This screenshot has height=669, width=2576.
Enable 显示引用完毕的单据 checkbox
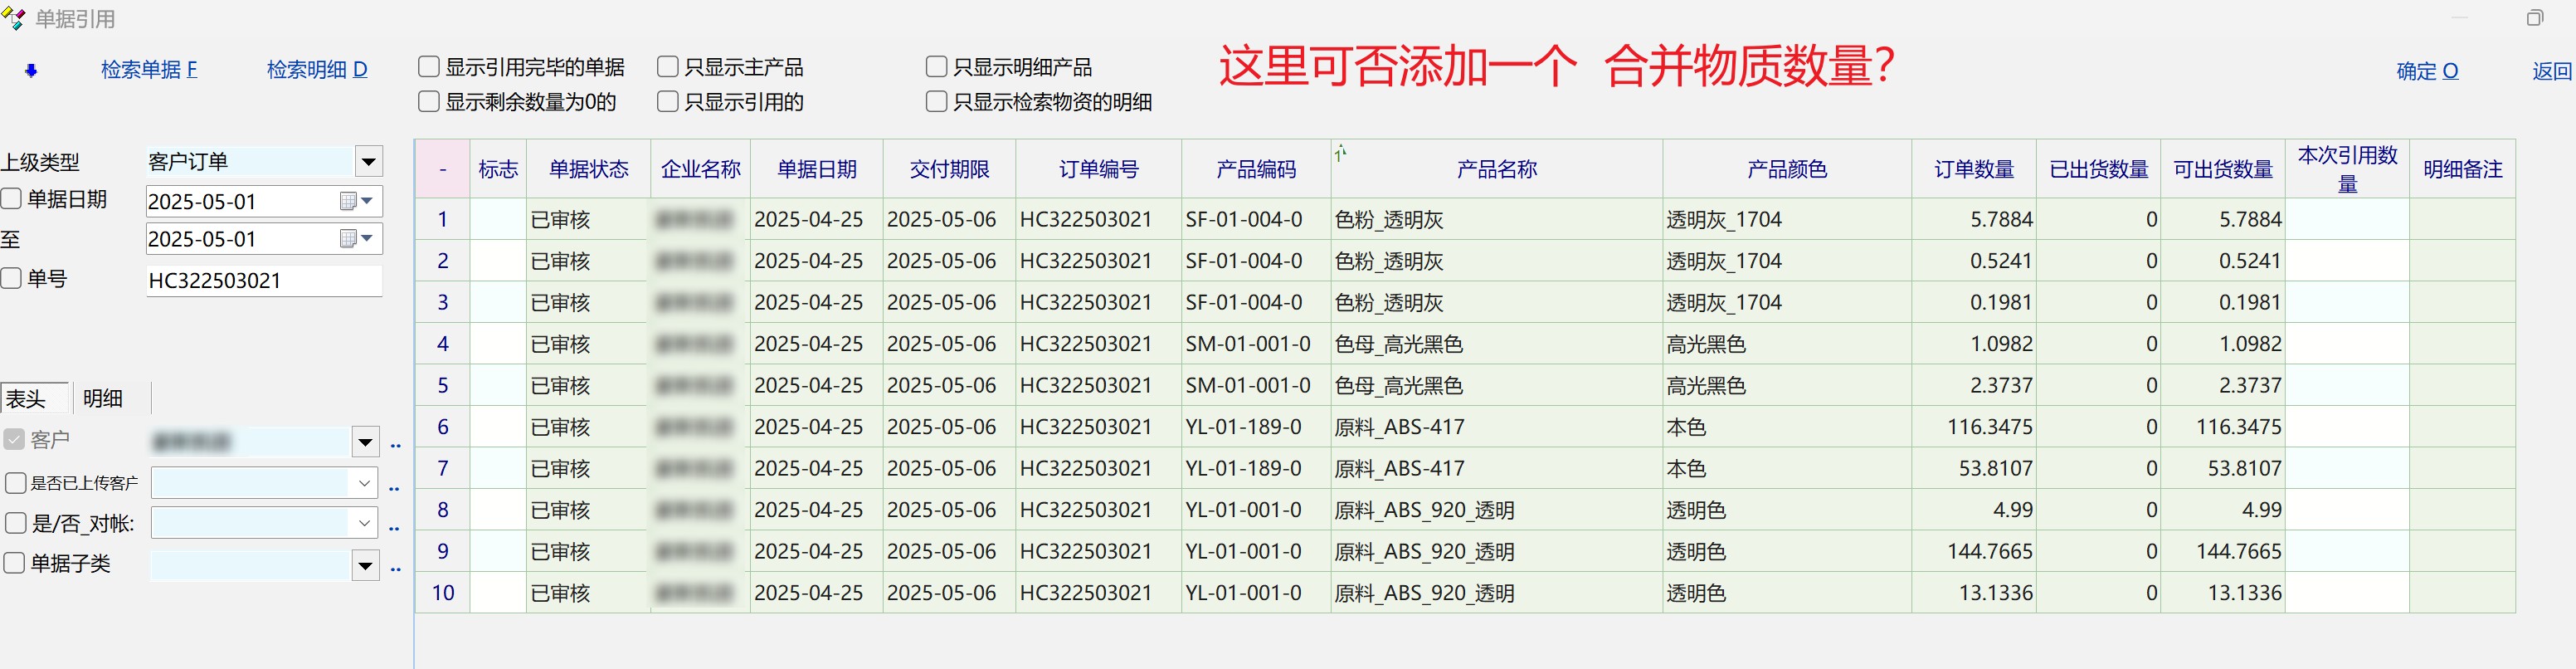click(x=429, y=67)
